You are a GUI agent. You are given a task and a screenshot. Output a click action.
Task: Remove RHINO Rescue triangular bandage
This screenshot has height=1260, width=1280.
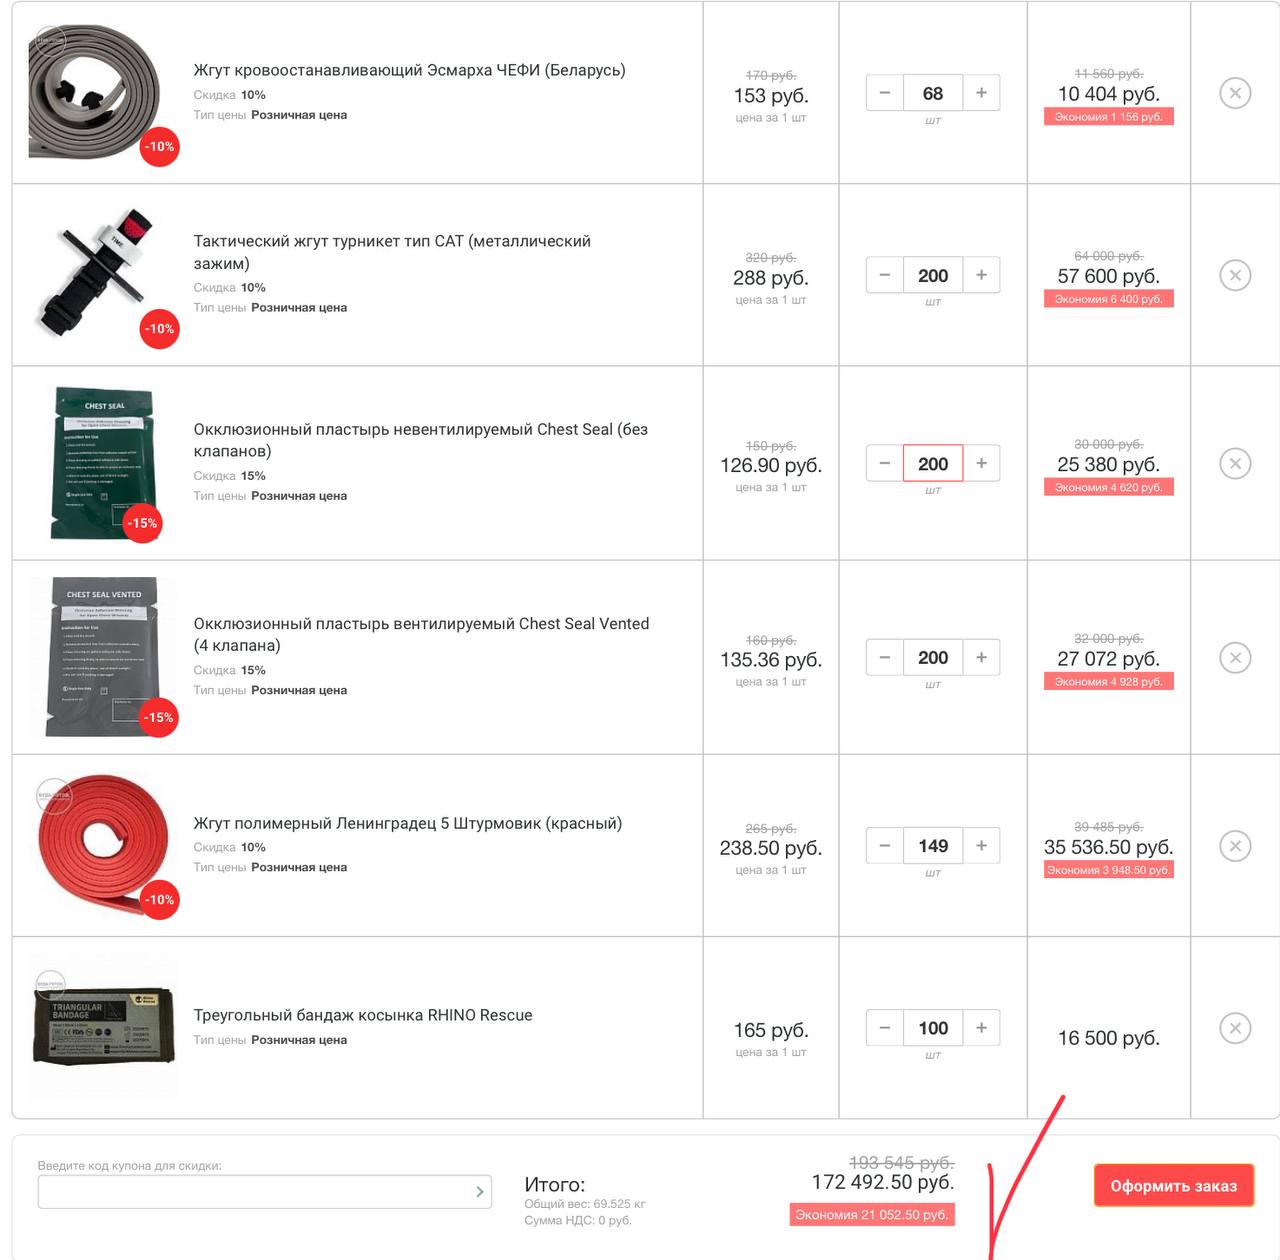click(1235, 1028)
